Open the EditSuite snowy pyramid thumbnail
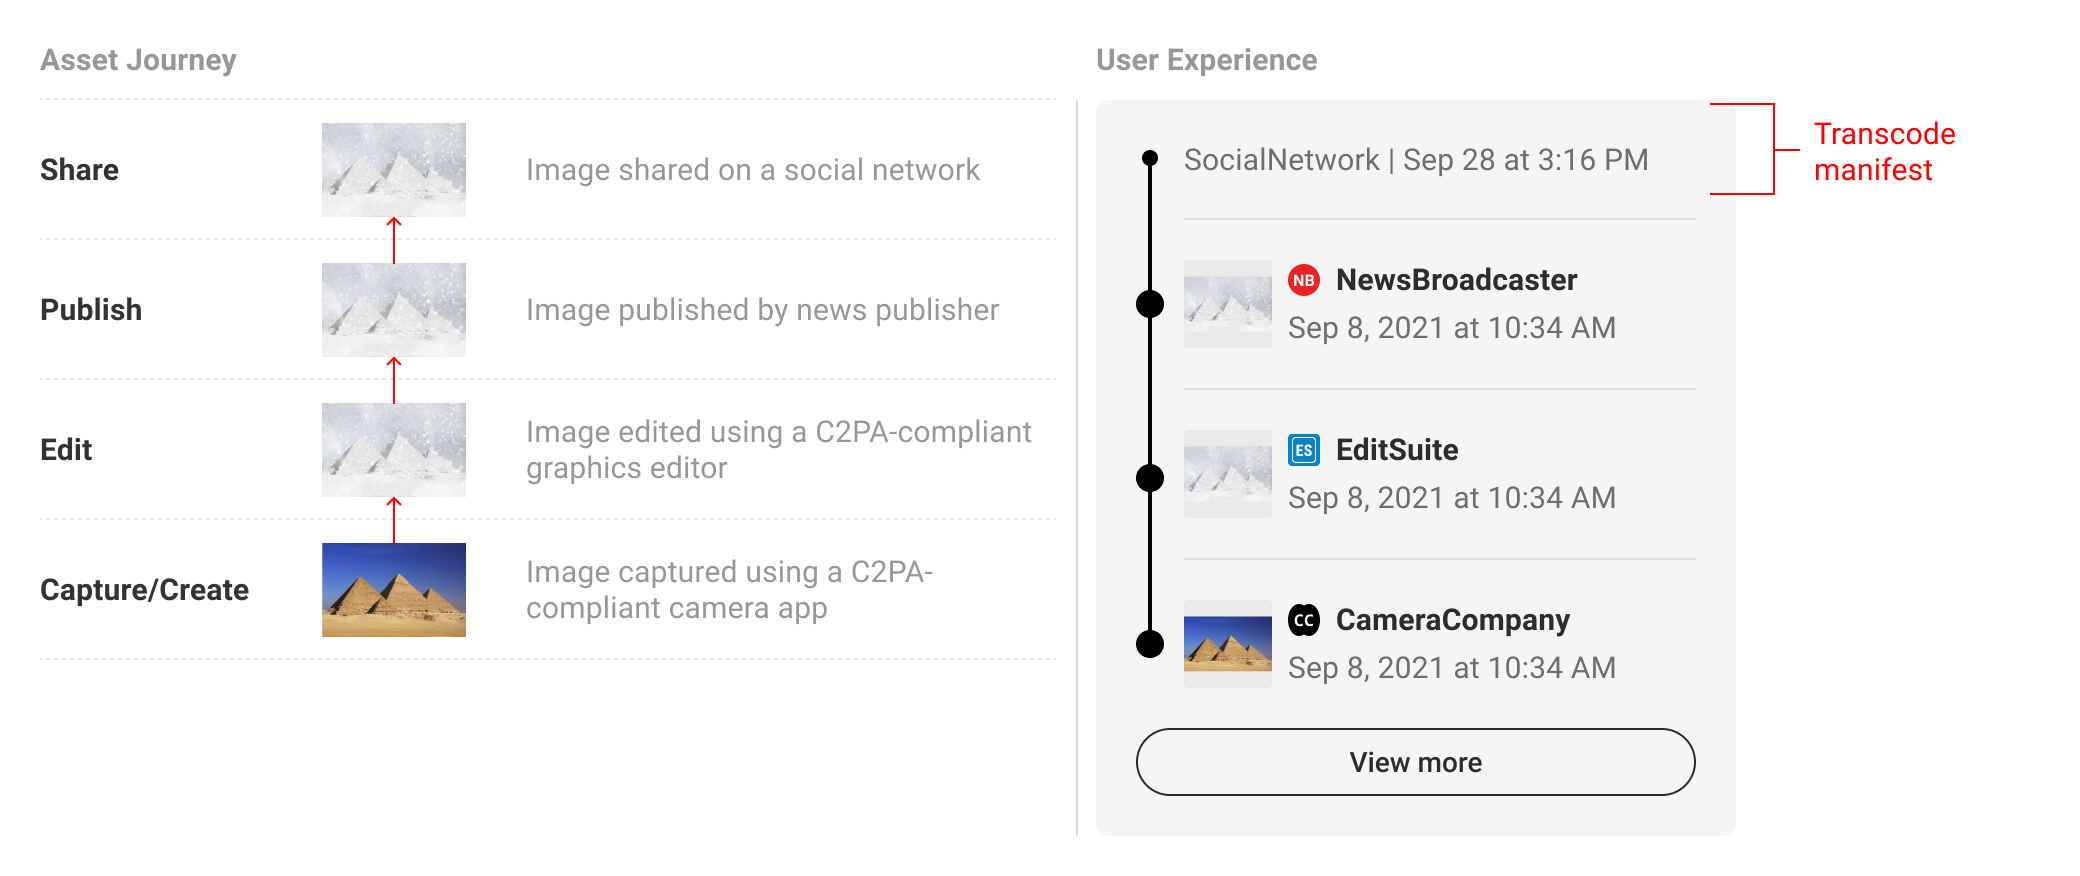The image size is (2080, 876). [x=1228, y=474]
